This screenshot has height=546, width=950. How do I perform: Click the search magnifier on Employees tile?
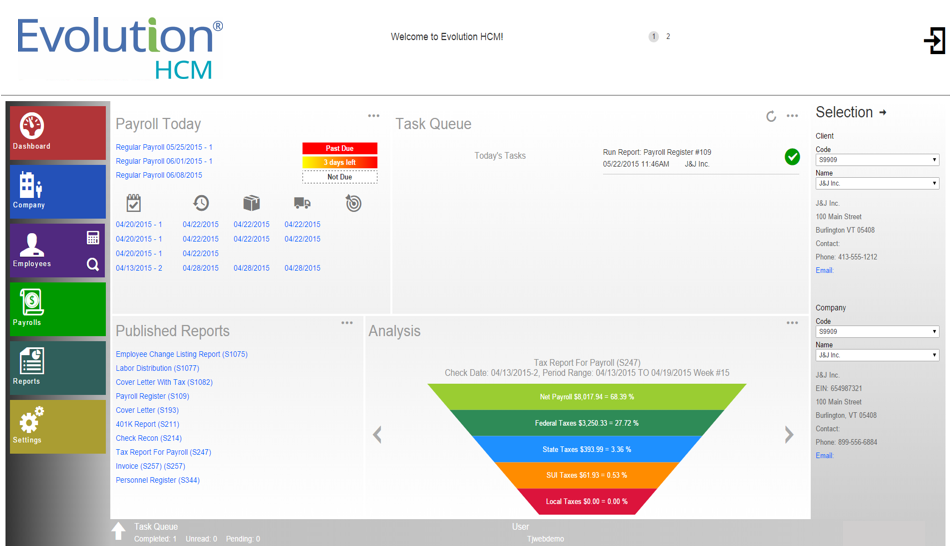93,264
